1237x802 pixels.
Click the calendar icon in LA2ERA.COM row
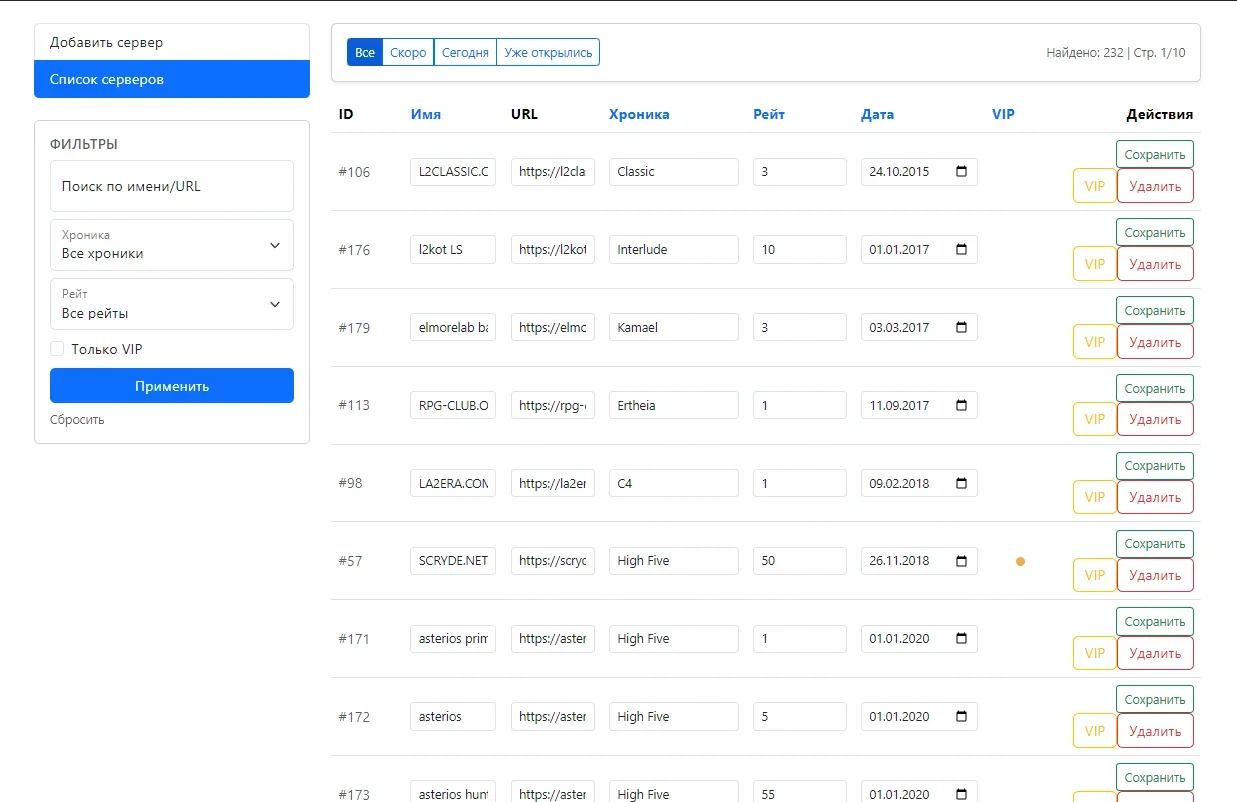point(961,483)
